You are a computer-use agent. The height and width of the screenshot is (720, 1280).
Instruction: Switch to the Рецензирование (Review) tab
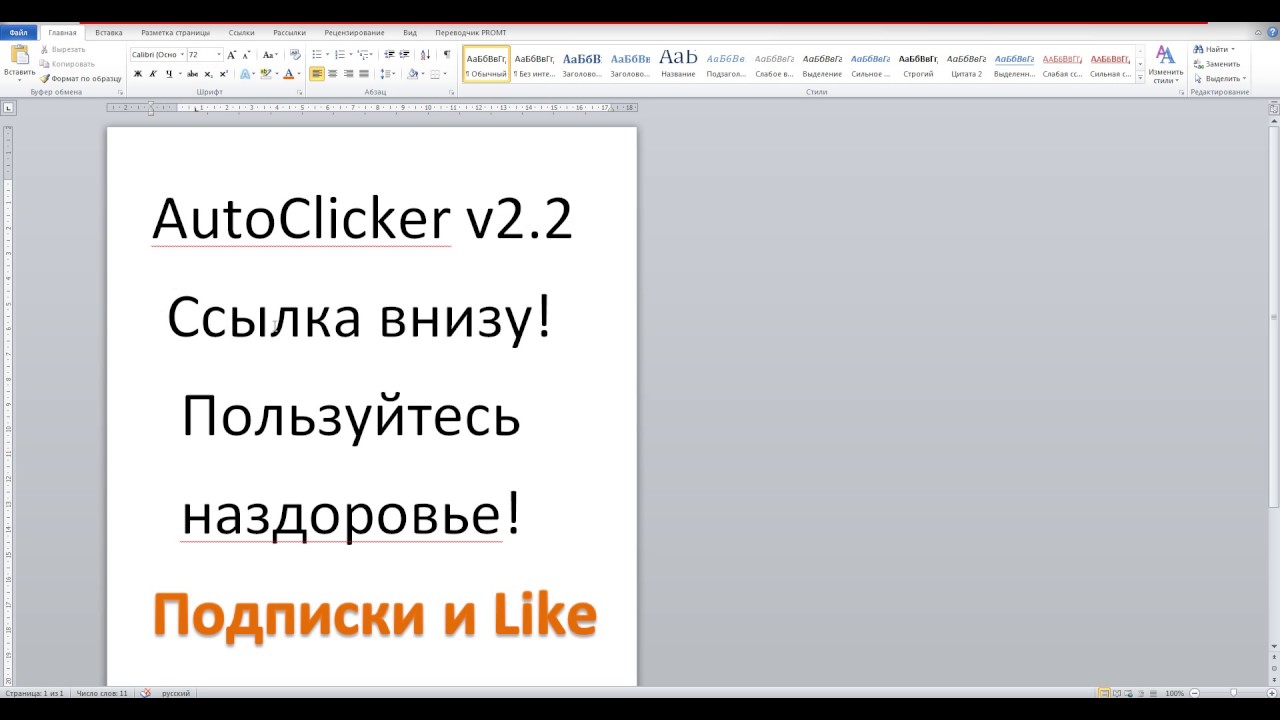[x=354, y=33]
